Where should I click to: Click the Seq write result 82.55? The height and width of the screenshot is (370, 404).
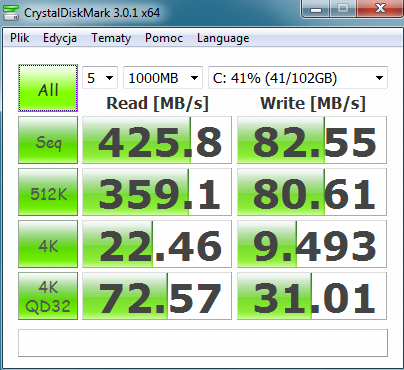[312, 140]
